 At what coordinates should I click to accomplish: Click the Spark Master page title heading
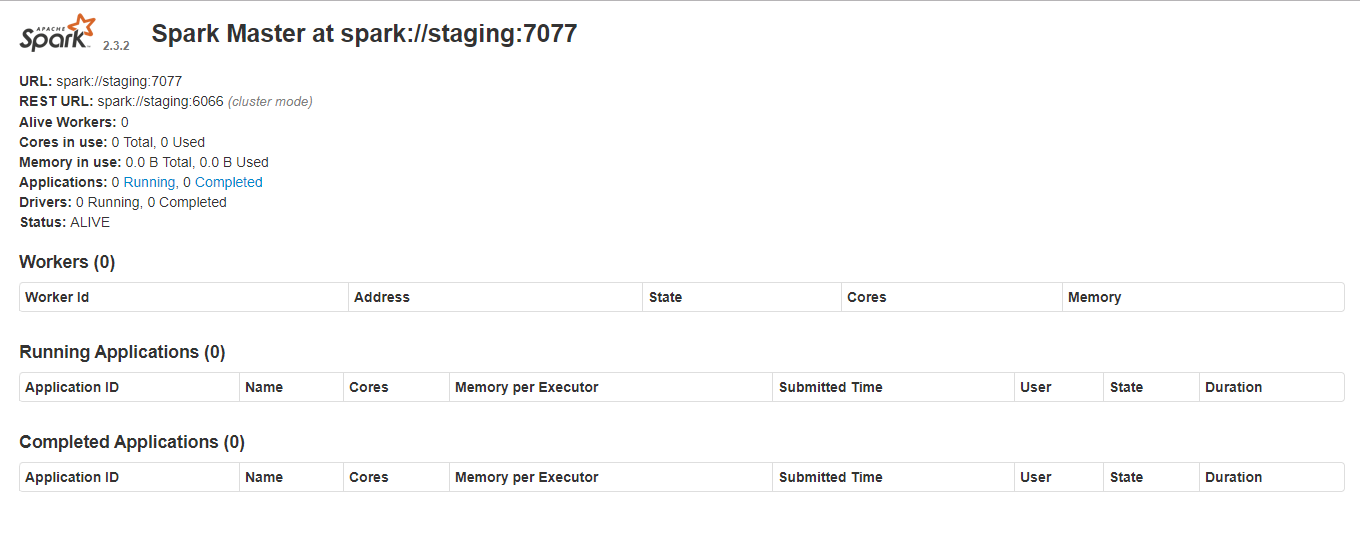(364, 33)
